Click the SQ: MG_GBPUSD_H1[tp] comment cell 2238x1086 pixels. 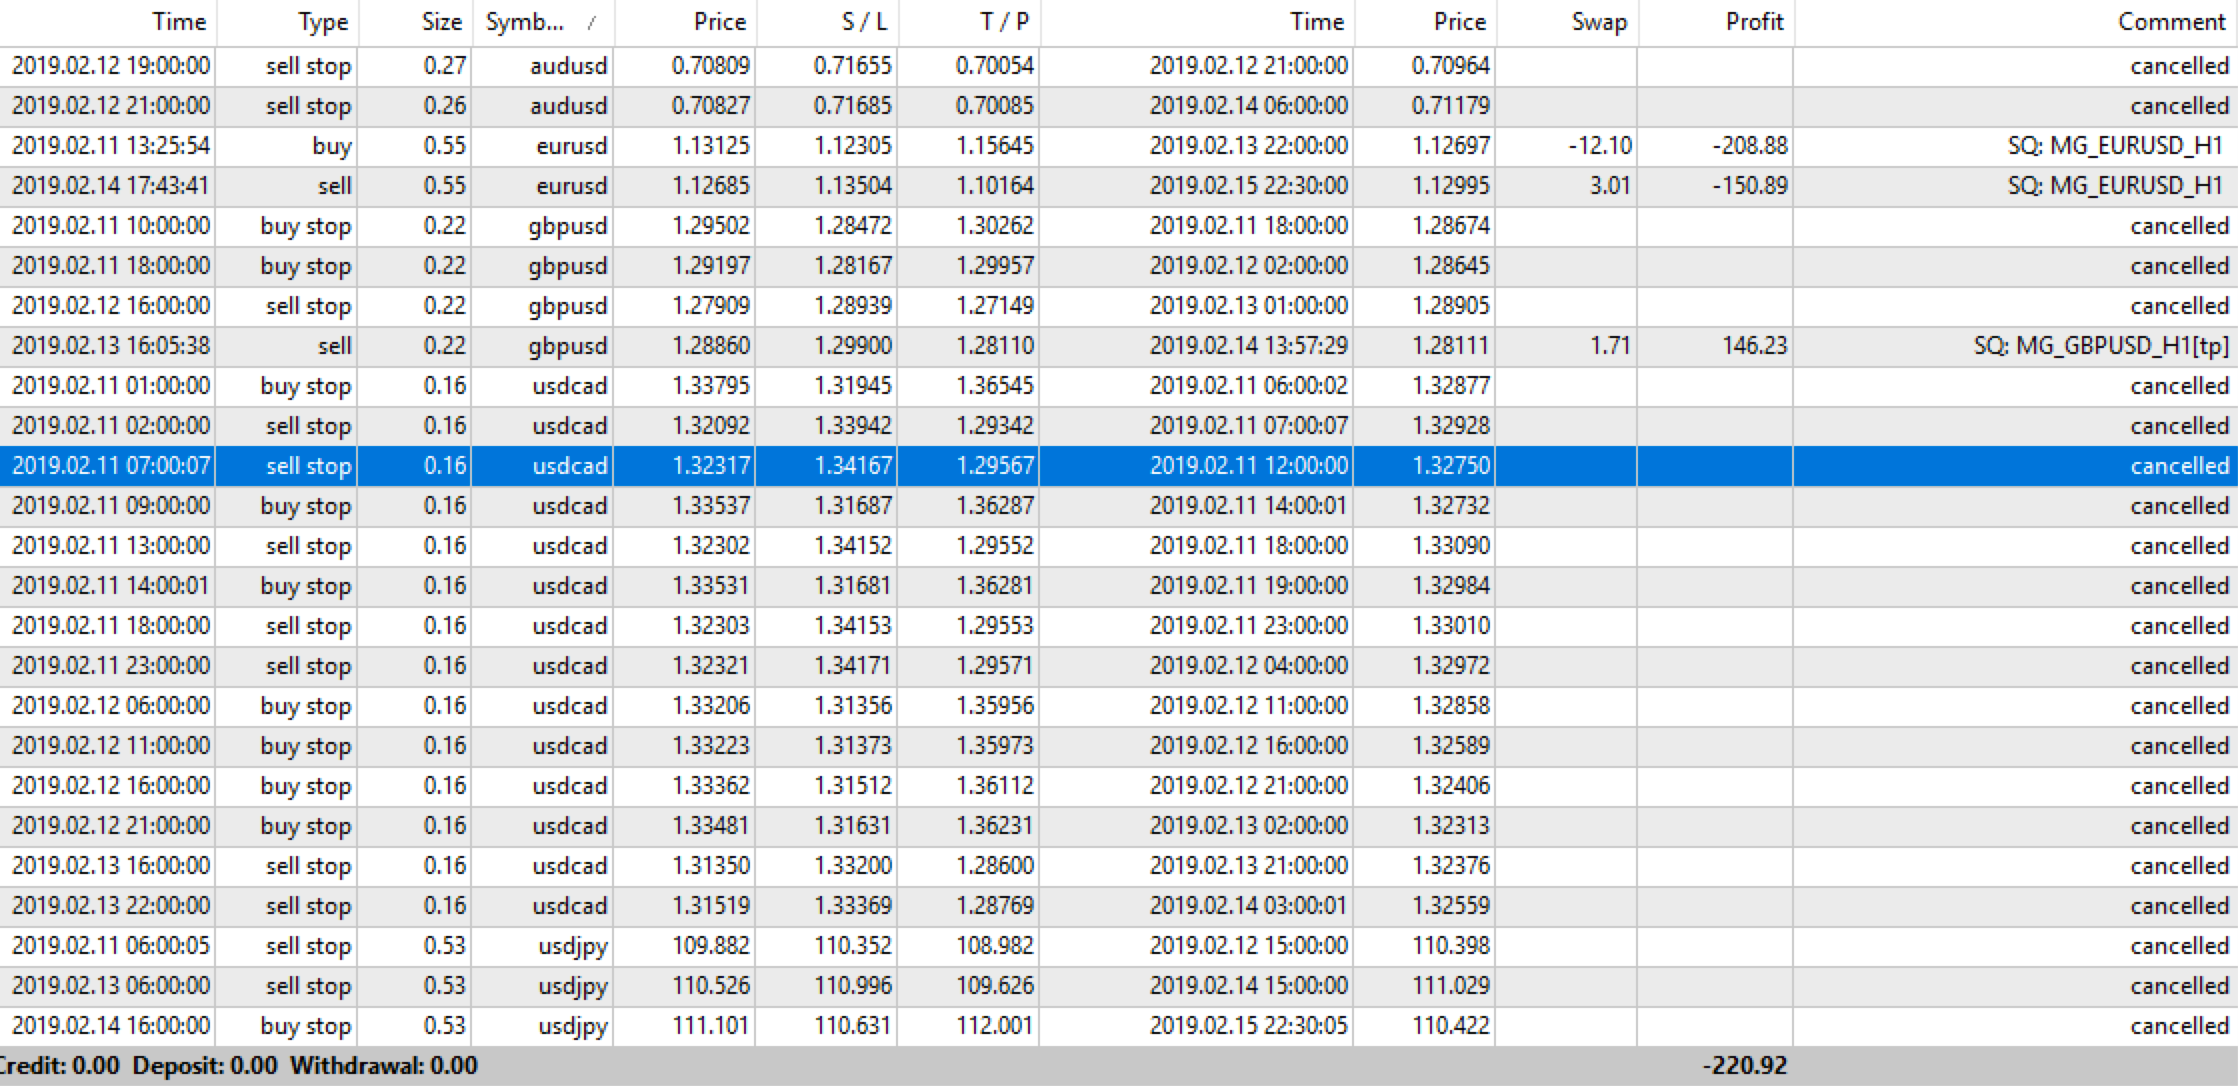coord(2100,346)
